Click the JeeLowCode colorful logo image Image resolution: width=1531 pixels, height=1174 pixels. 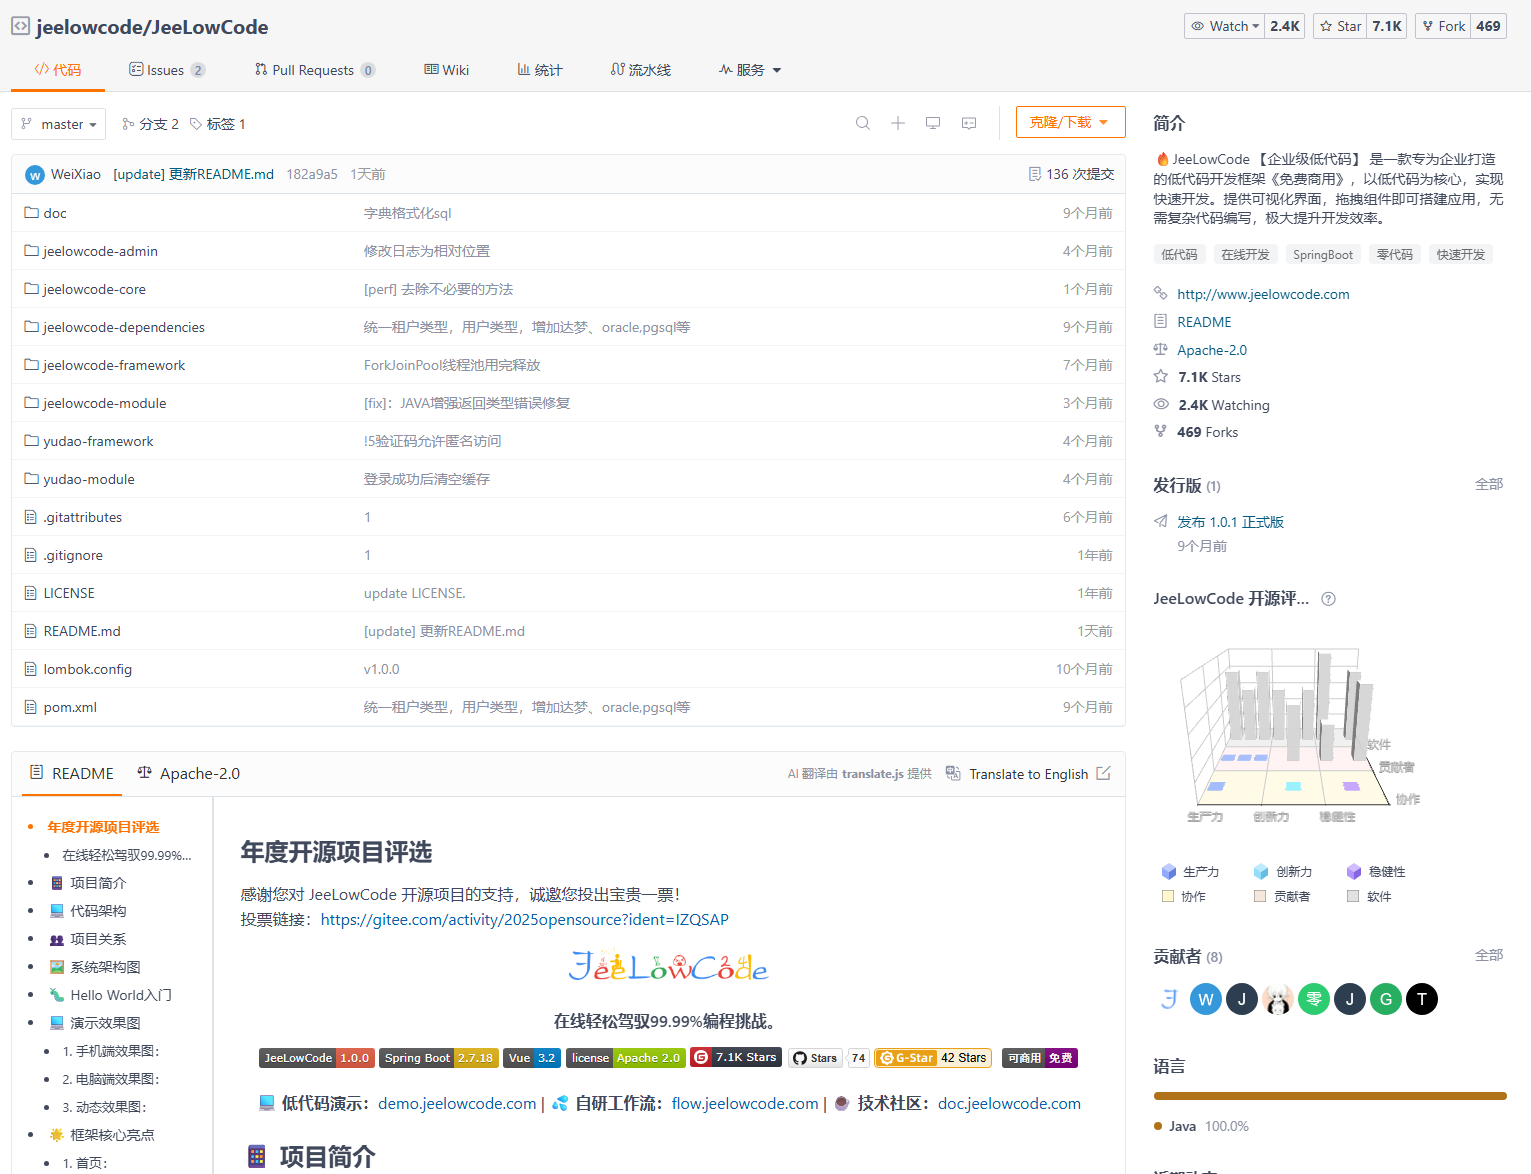(668, 967)
